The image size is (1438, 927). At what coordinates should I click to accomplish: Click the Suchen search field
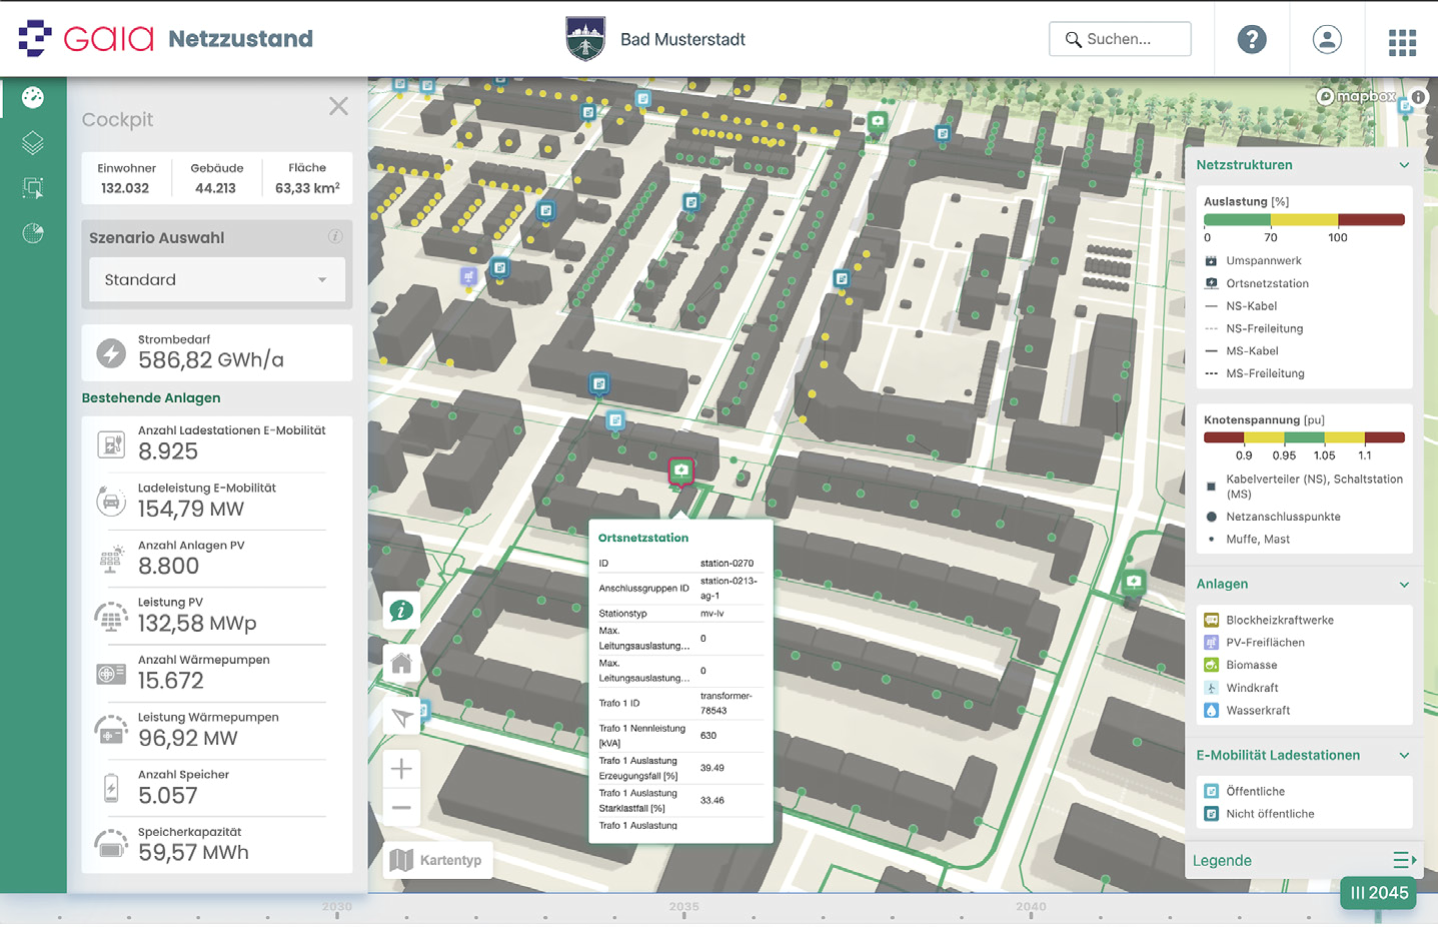coord(1120,39)
